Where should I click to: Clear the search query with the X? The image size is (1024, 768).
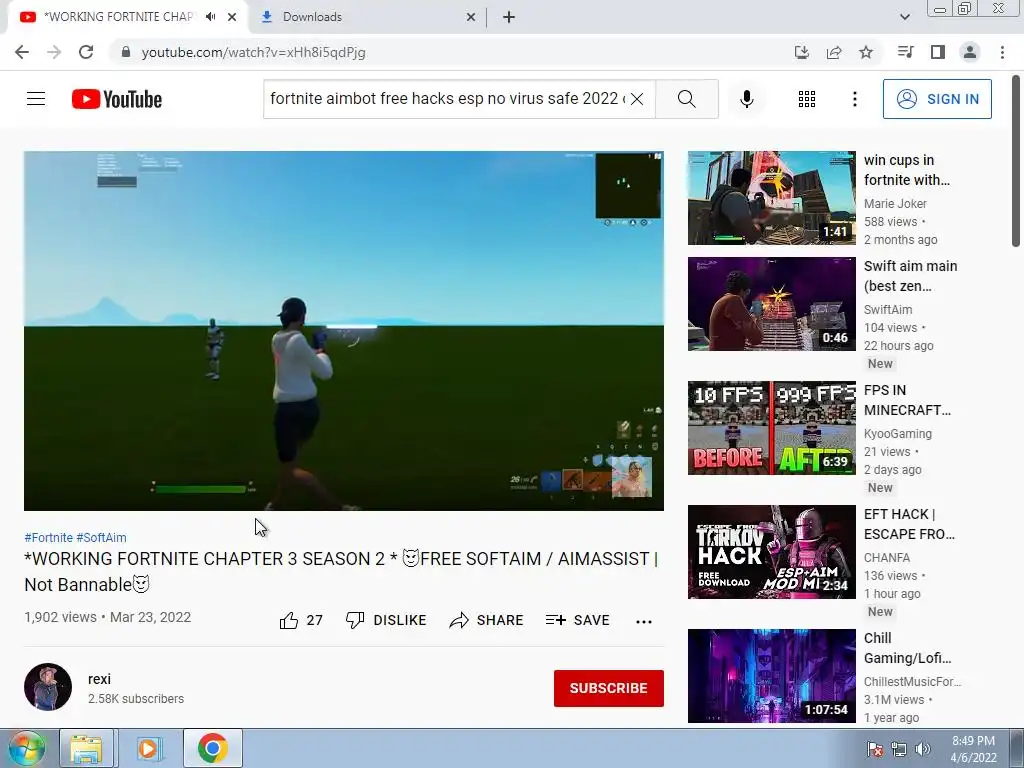pos(637,99)
